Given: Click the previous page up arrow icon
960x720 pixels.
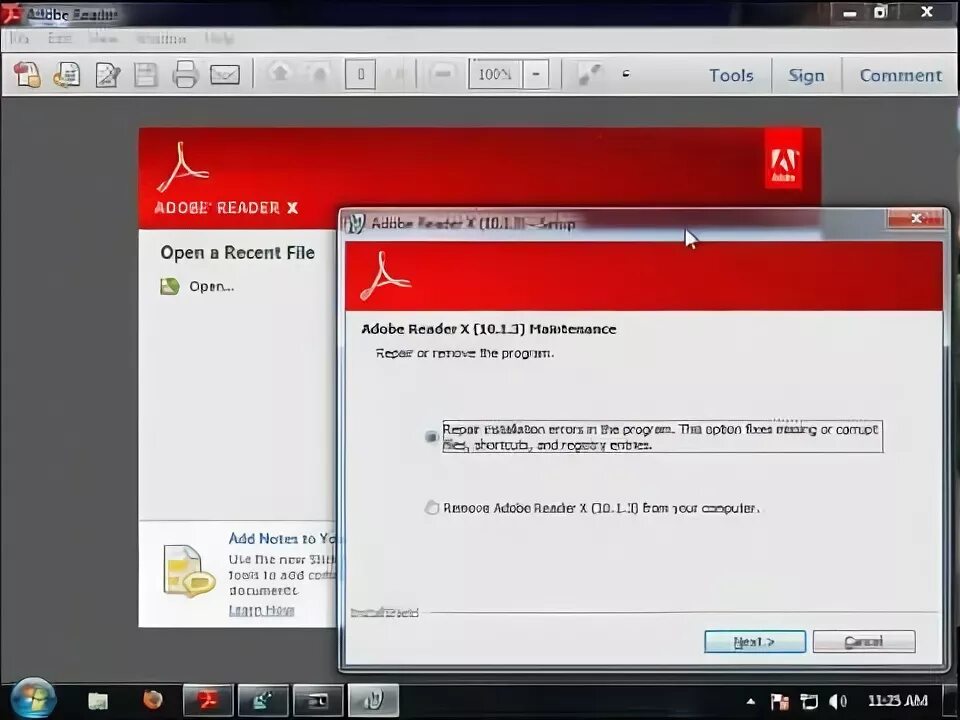Looking at the screenshot, I should point(280,73).
